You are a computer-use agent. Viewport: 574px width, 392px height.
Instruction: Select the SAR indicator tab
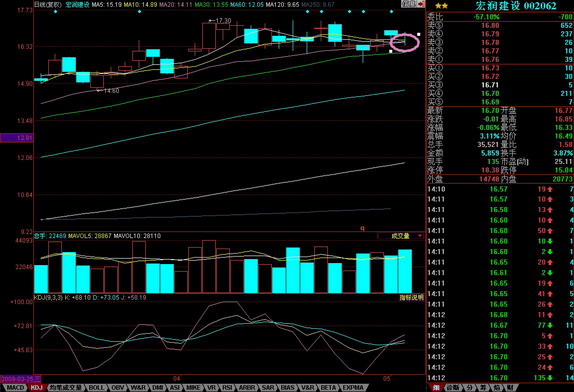[x=268, y=388]
